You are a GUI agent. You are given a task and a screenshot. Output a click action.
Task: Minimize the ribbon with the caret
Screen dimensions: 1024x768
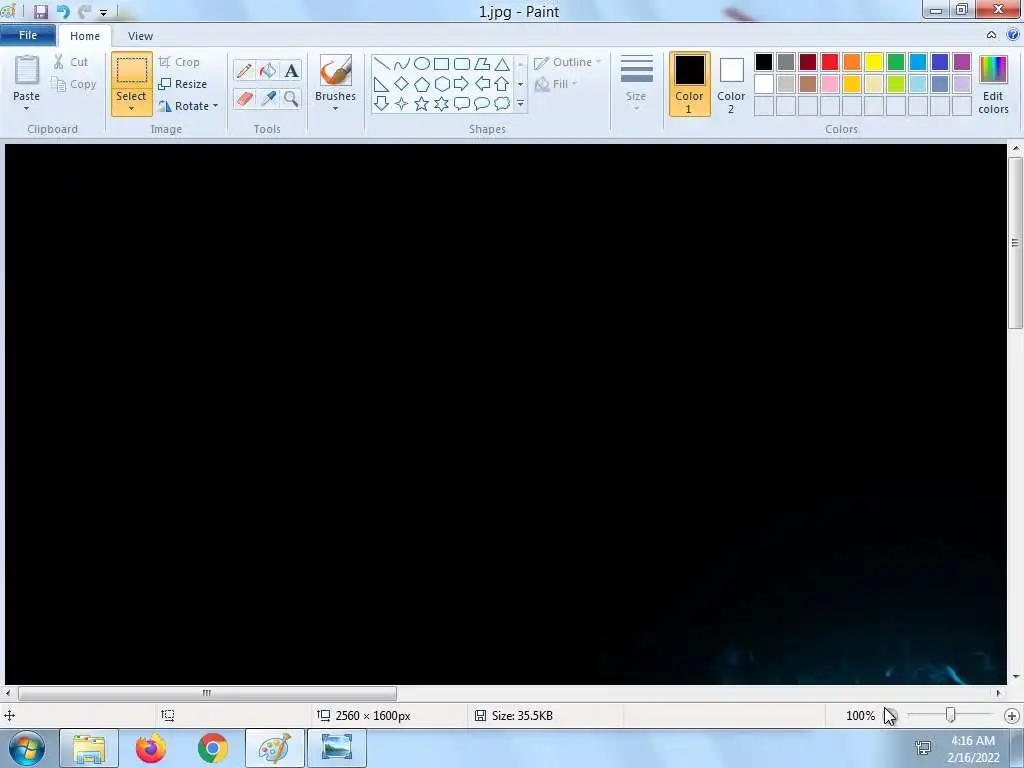[991, 35]
